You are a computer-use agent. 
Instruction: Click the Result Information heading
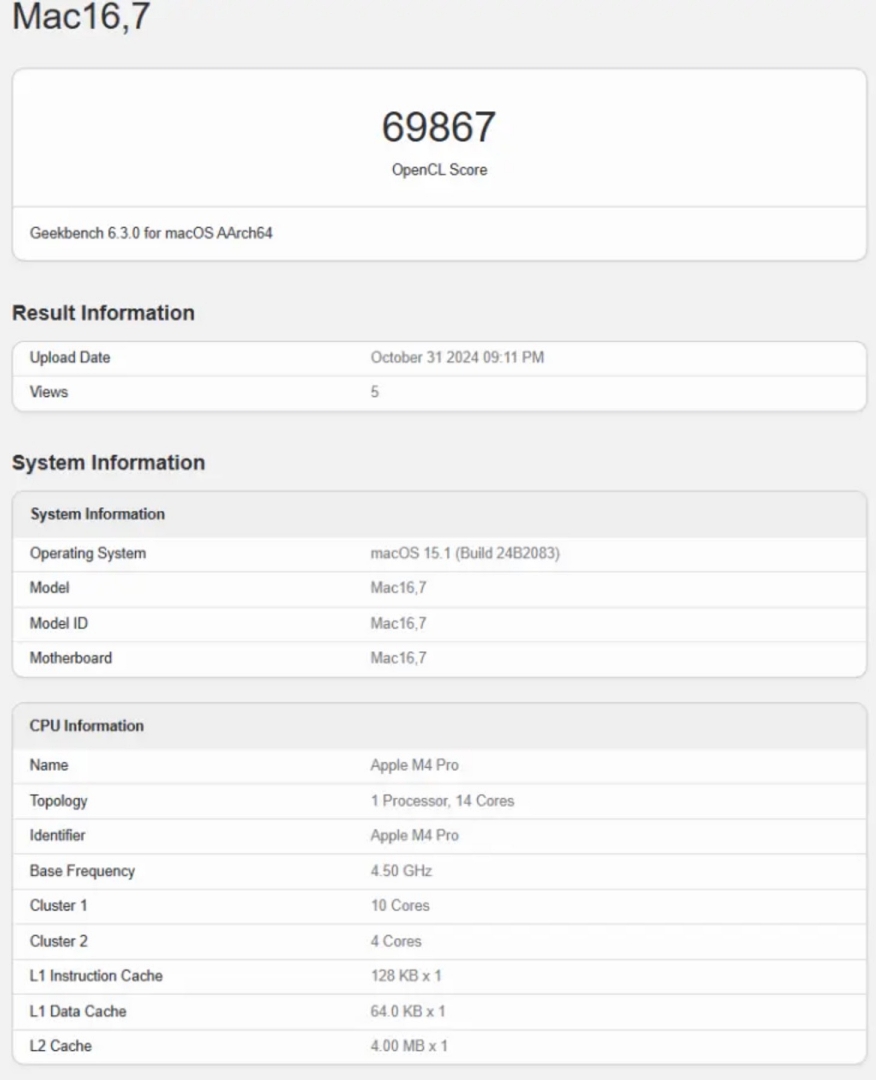[x=103, y=313]
